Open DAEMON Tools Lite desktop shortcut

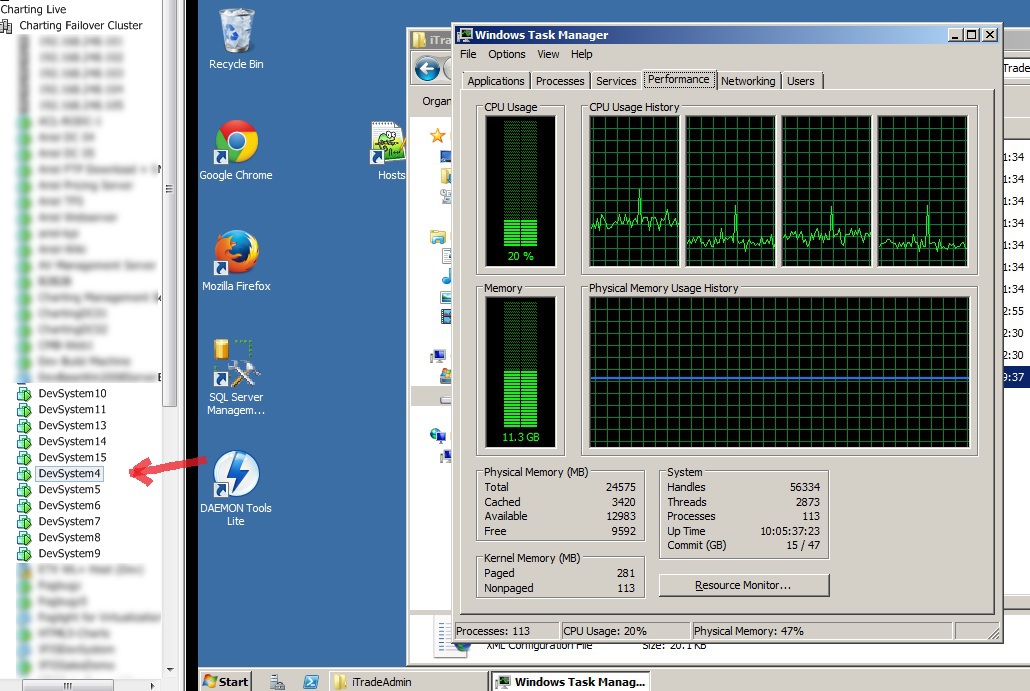point(236,487)
